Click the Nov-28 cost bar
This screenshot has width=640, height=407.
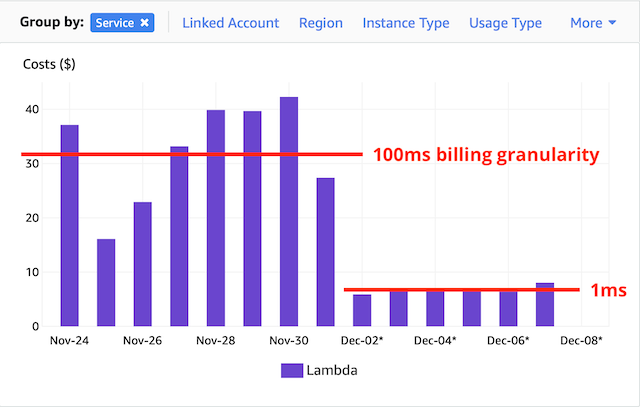pos(216,218)
